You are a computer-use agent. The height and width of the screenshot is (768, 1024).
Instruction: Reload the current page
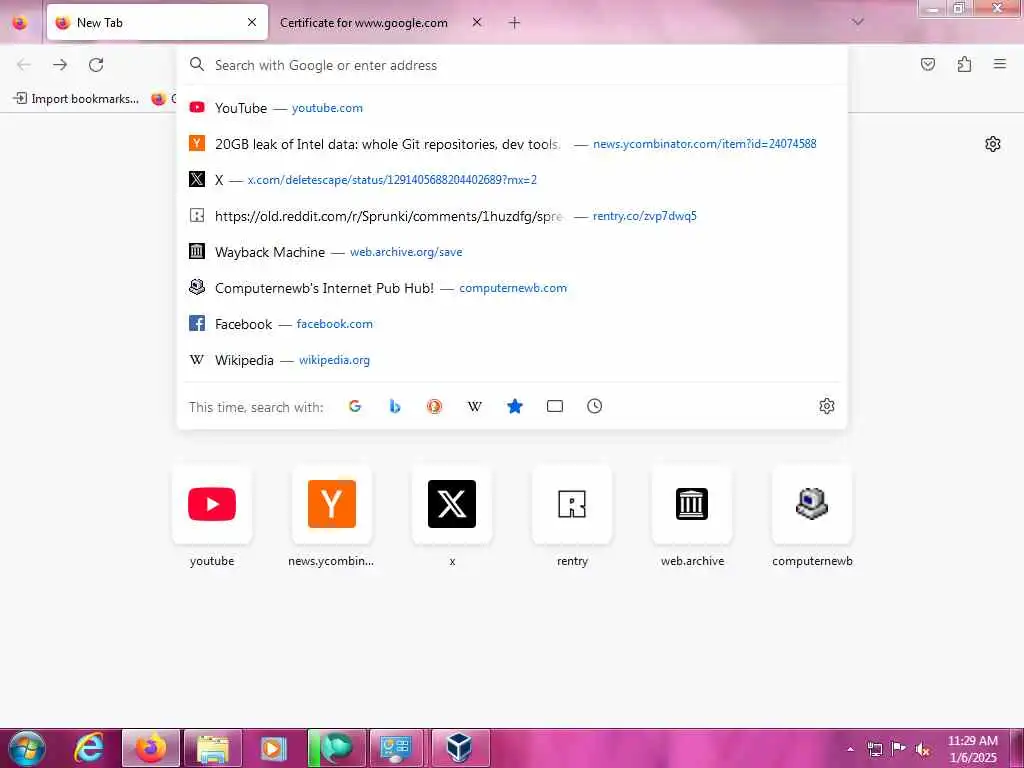pyautogui.click(x=96, y=65)
